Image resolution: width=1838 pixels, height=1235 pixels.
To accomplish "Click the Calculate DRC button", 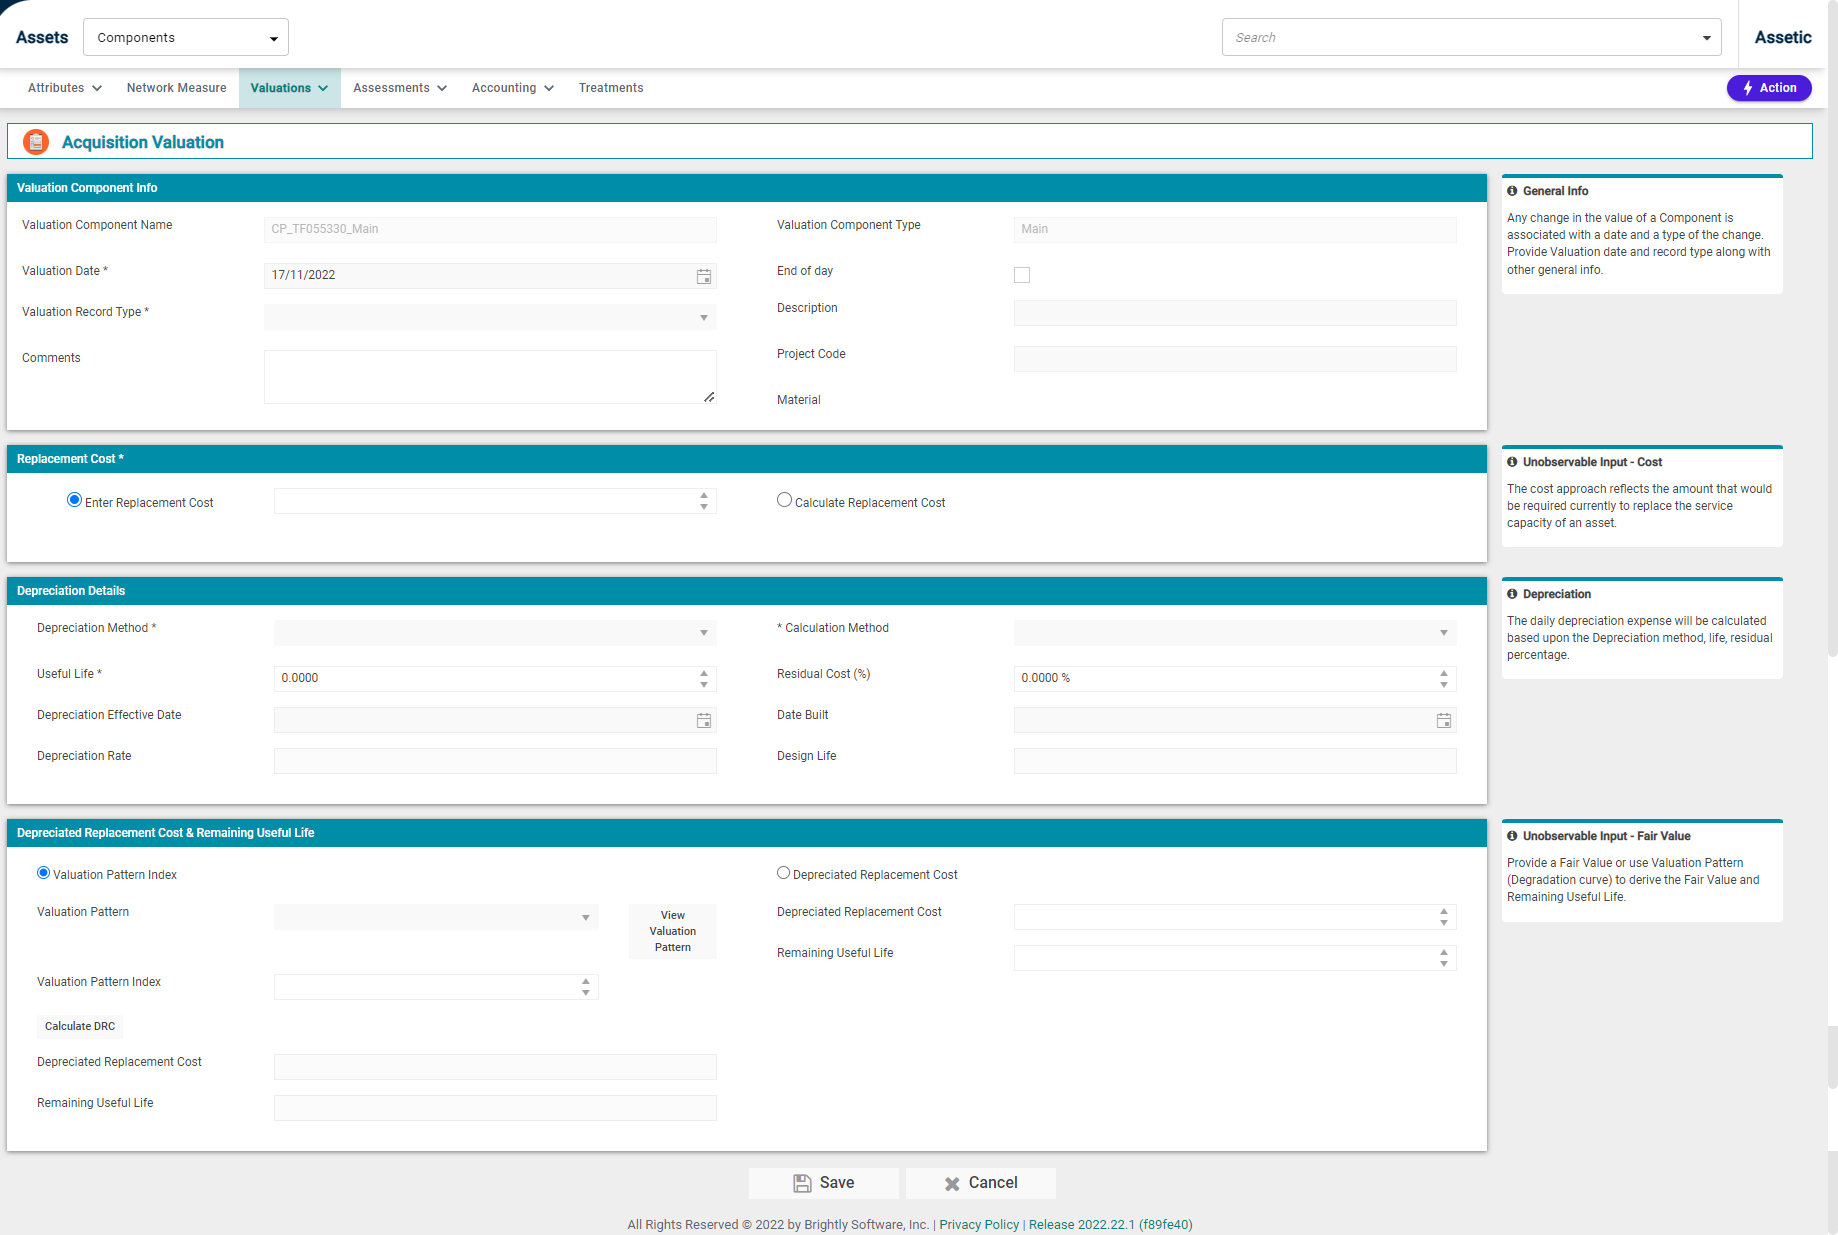I will point(80,1026).
